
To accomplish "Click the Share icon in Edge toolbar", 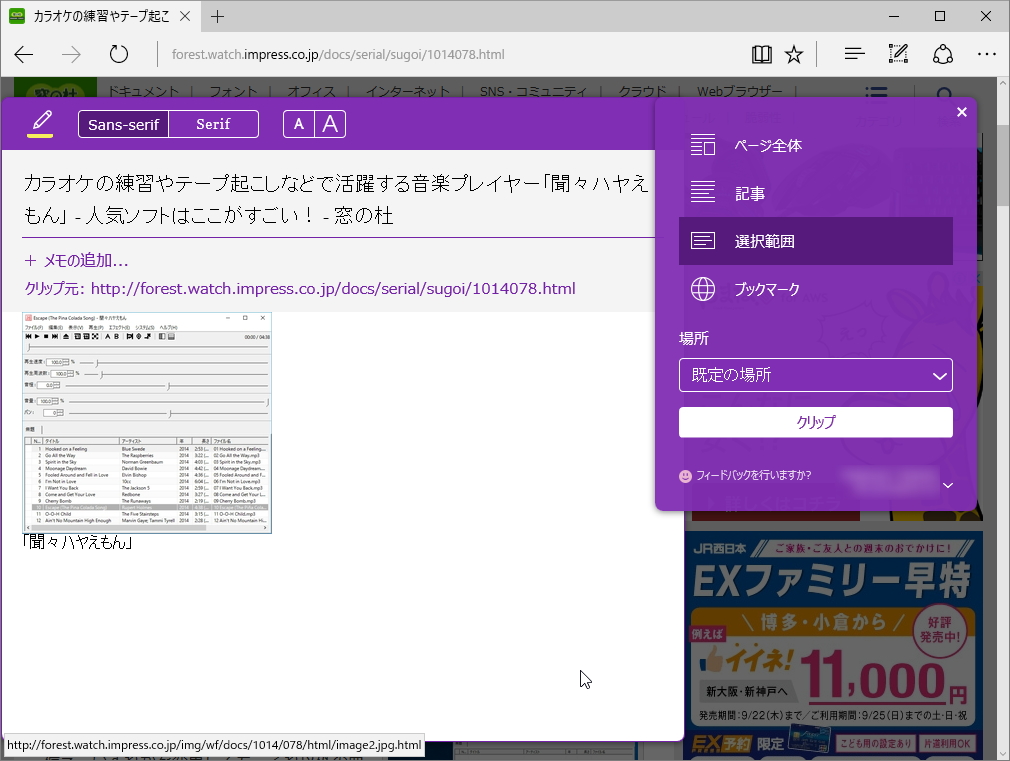I will pyautogui.click(x=943, y=54).
